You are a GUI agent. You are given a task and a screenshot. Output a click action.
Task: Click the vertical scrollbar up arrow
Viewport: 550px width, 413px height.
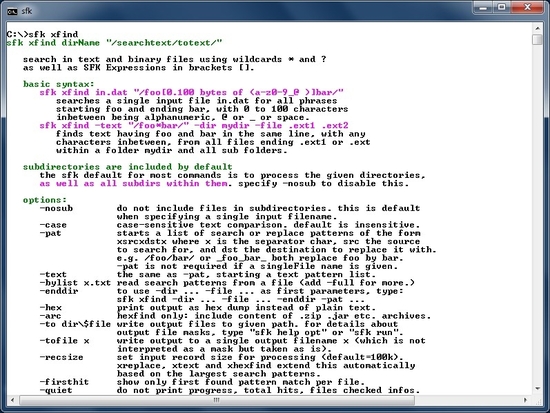click(x=537, y=28)
